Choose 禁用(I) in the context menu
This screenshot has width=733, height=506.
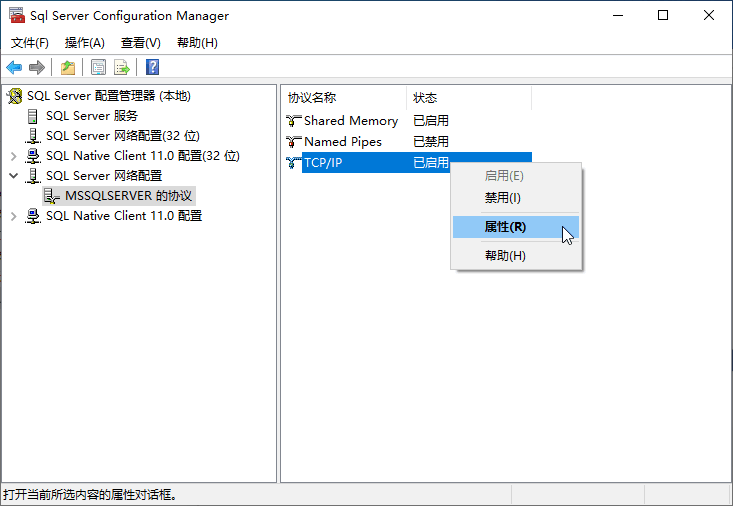click(x=516, y=198)
